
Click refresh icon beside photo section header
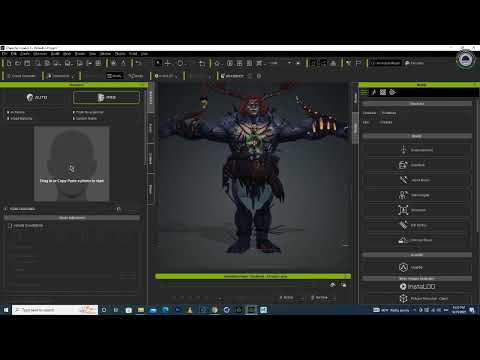[119, 209]
